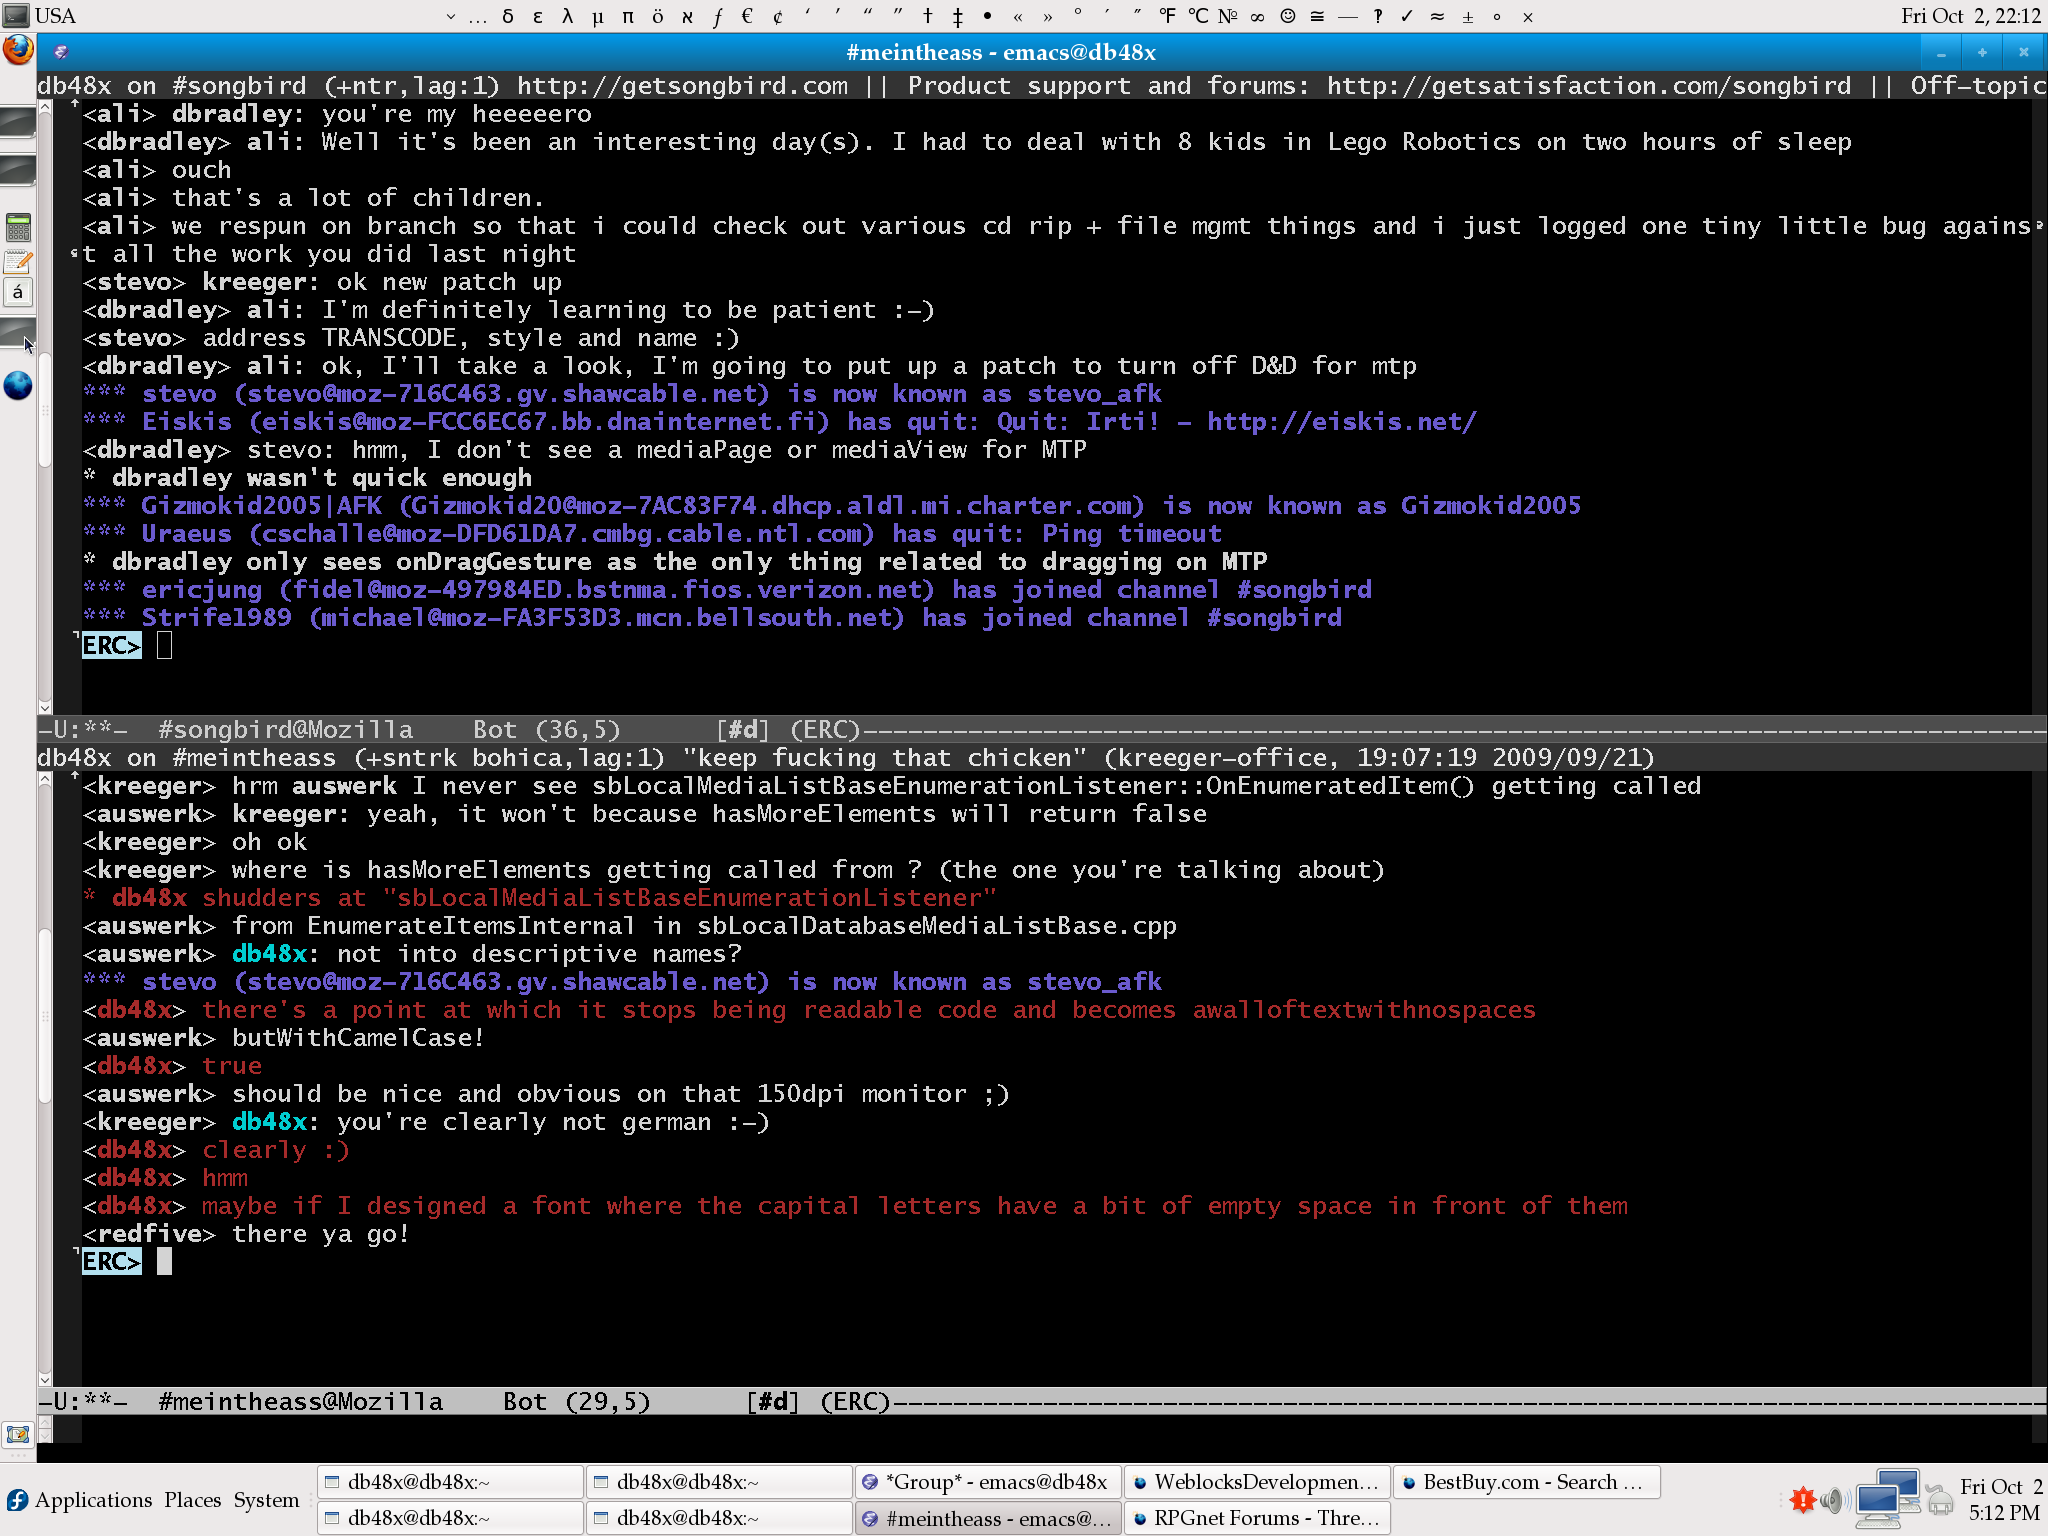Click the top clock reading Fri Oct 2, 22:12
The image size is (2048, 1536).
[1971, 16]
